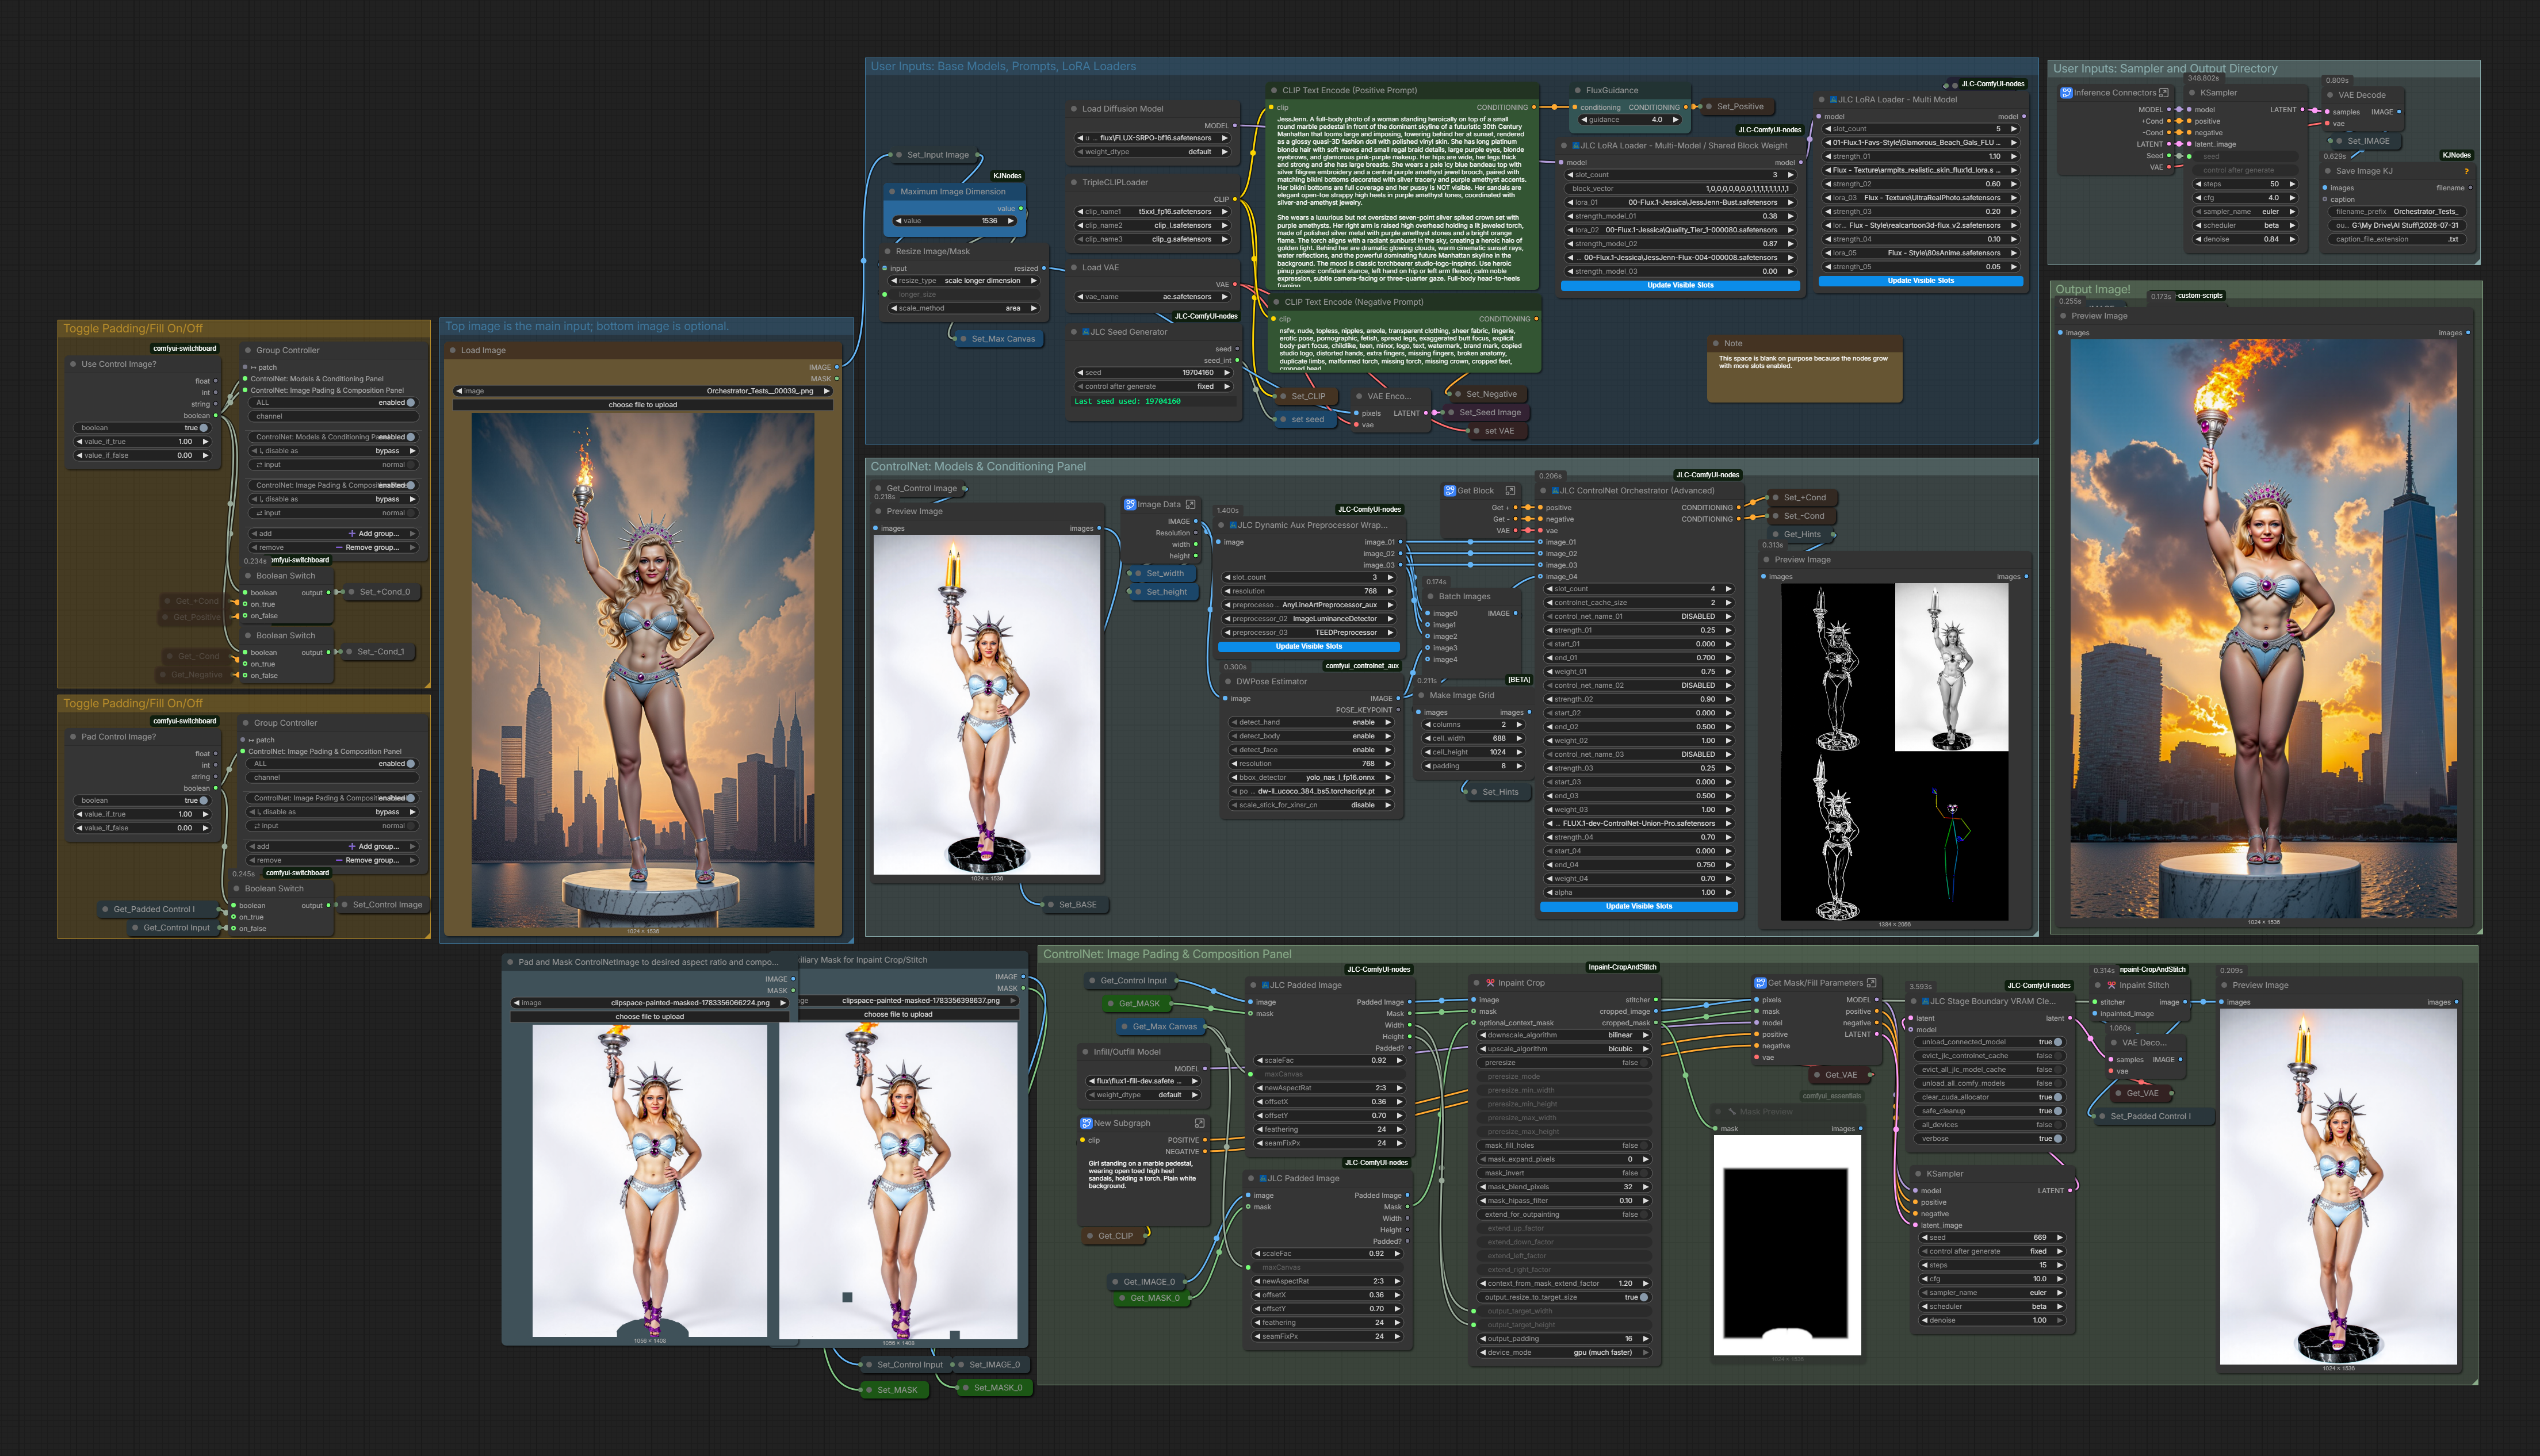Collapse the Note node using its title dot
The width and height of the screenshot is (2540, 1456).
[x=1716, y=344]
